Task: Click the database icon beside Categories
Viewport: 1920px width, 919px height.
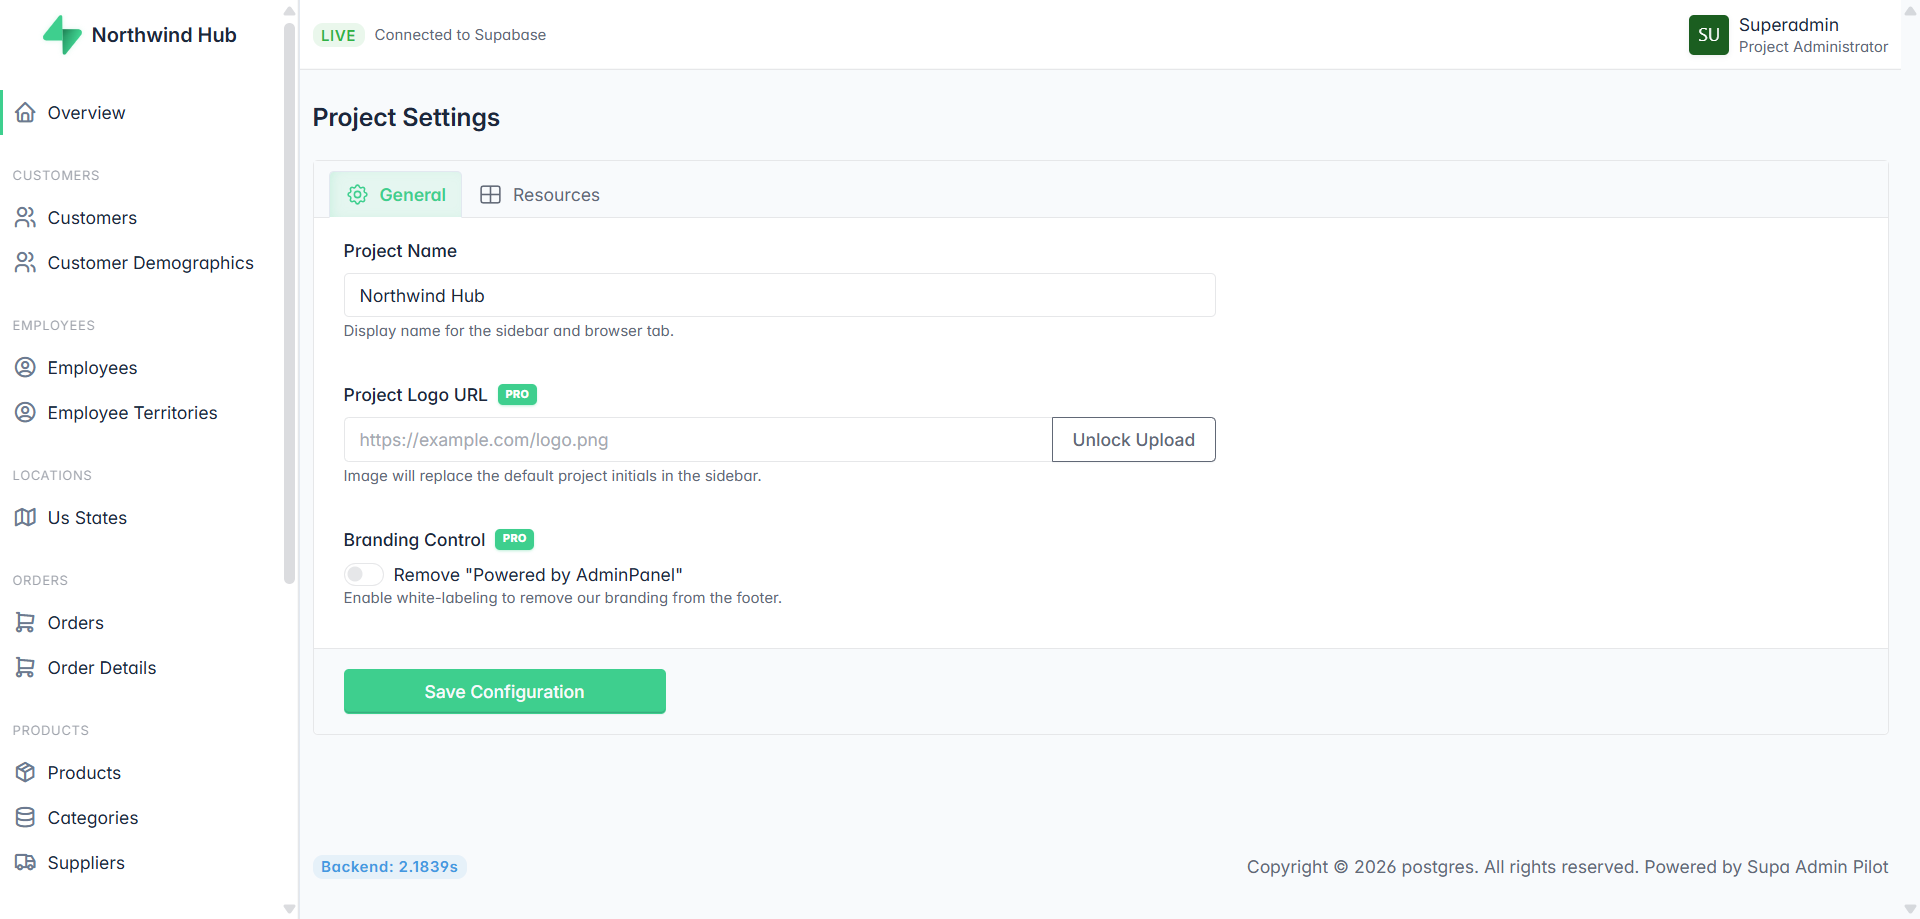Action: click(x=26, y=818)
